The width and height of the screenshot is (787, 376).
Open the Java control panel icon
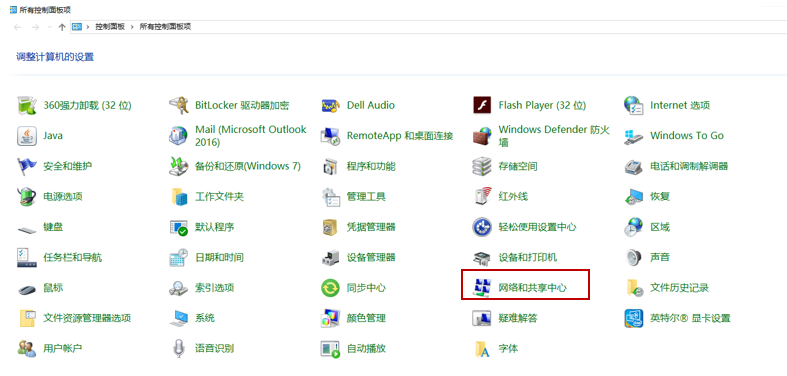(x=27, y=136)
